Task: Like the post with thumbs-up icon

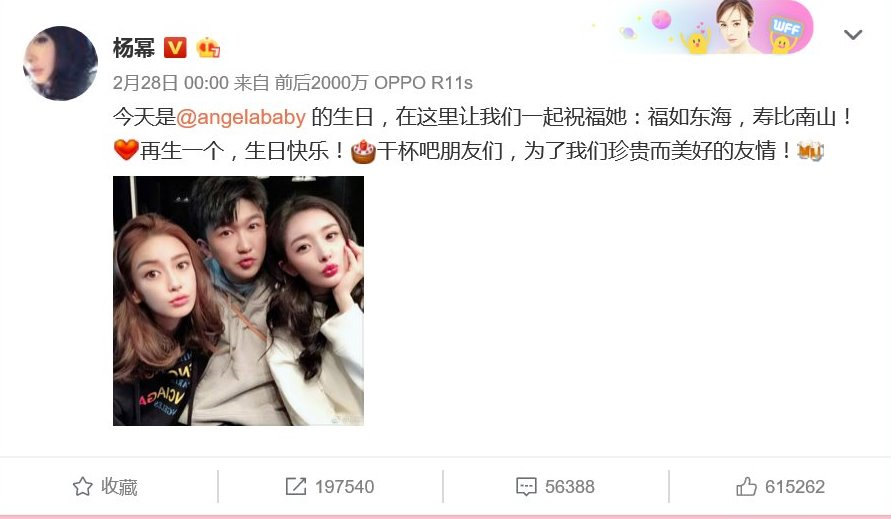Action: (746, 487)
